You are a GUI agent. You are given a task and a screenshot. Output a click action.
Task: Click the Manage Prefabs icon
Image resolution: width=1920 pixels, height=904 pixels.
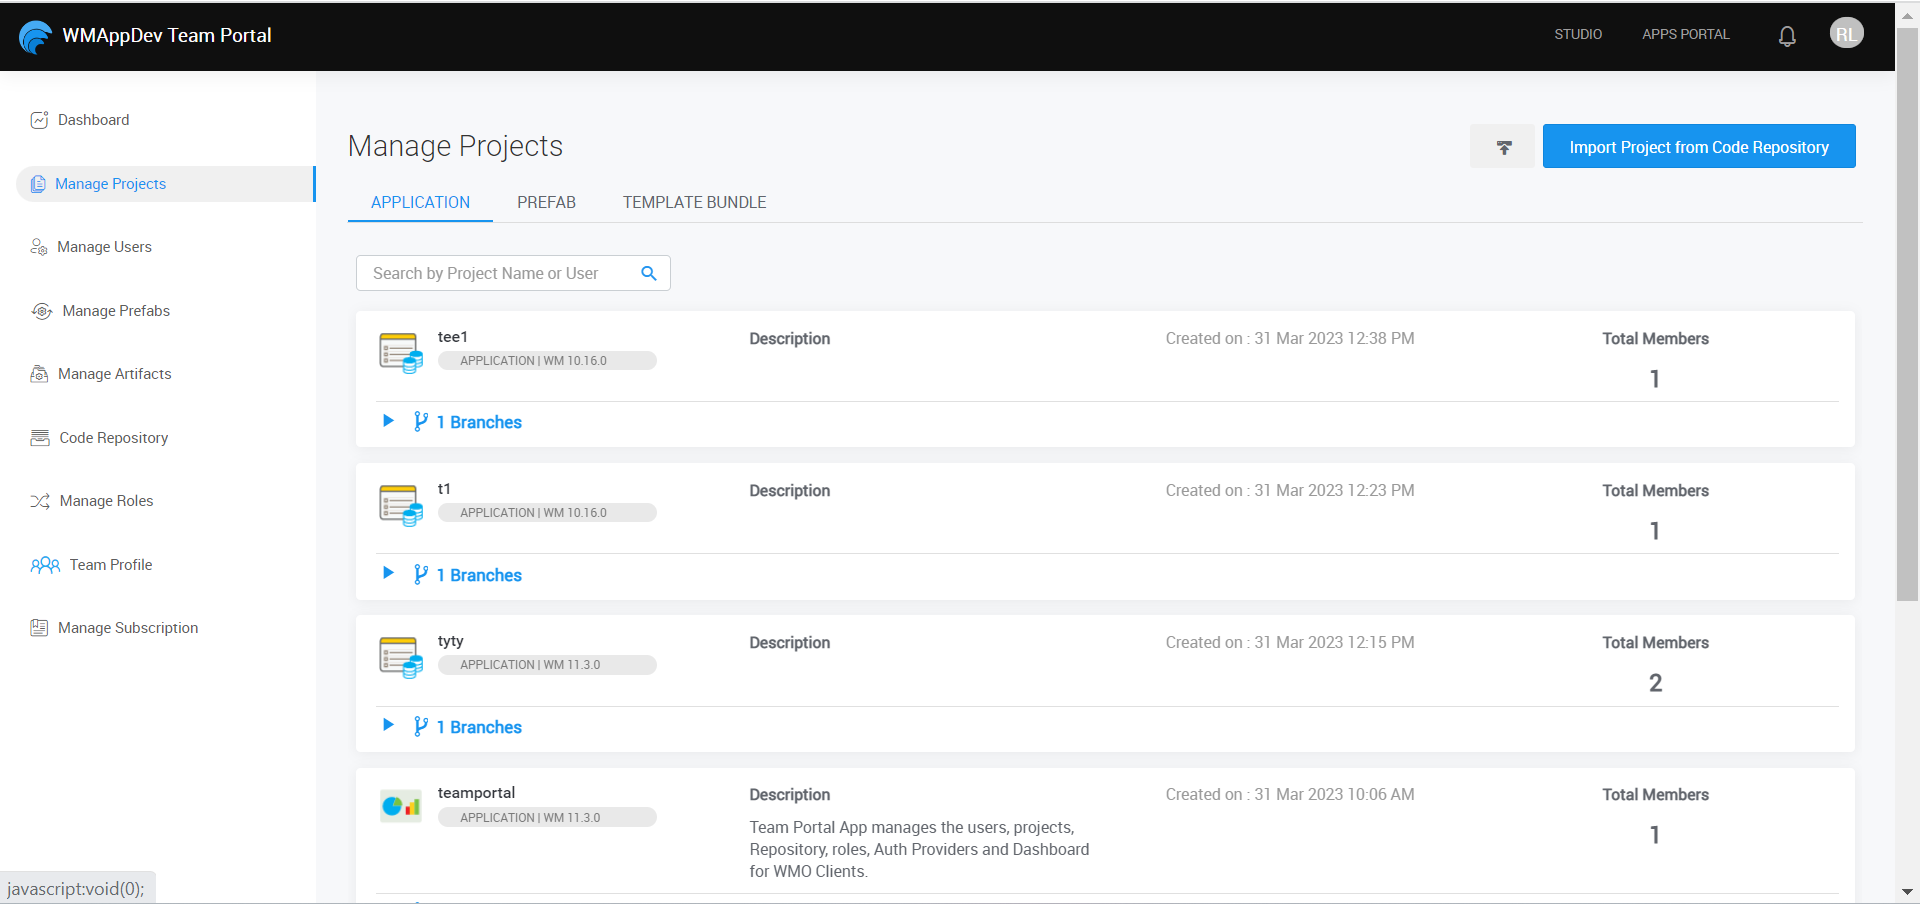tap(42, 311)
